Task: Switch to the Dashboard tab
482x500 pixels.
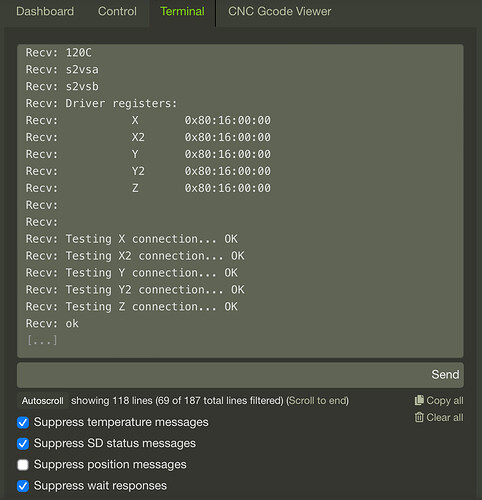Action: click(45, 12)
